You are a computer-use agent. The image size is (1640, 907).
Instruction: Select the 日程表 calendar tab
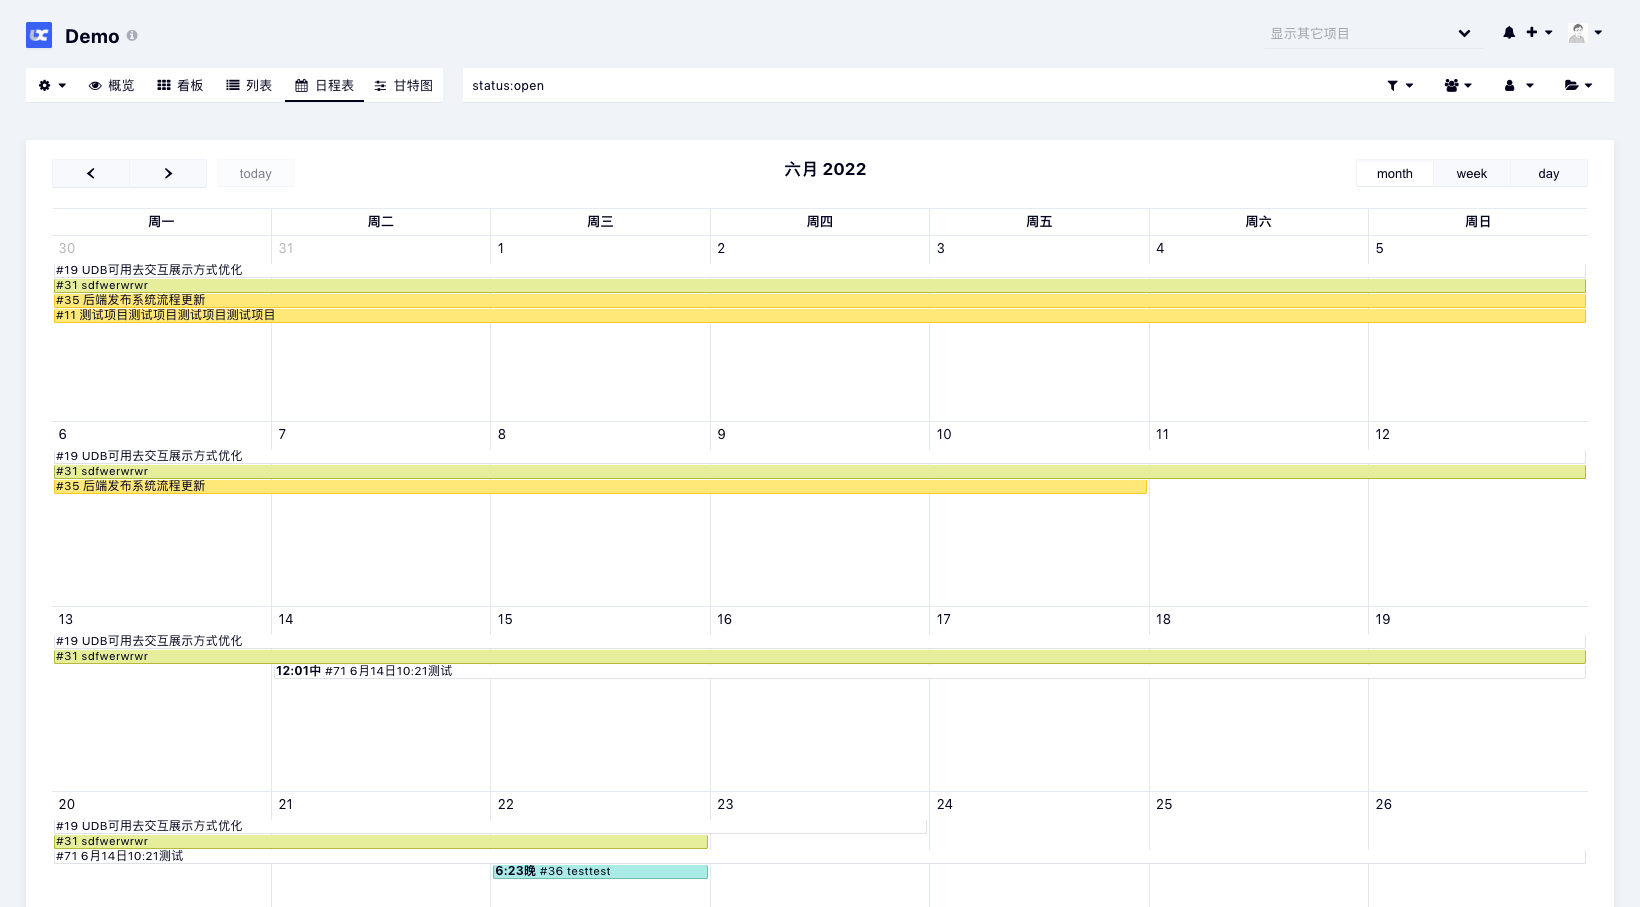click(x=324, y=85)
